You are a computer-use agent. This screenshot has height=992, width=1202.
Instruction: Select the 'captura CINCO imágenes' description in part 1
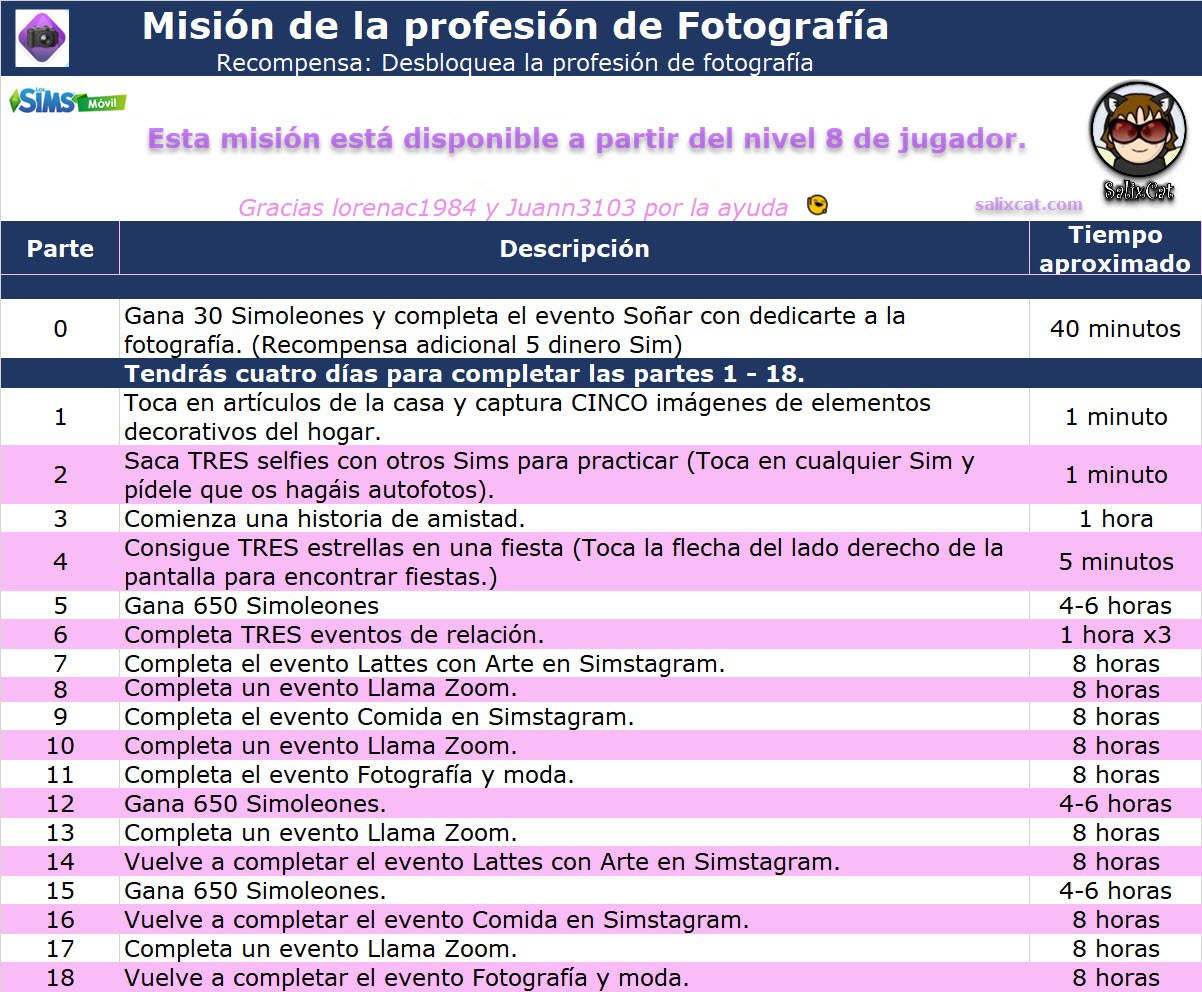coord(574,417)
